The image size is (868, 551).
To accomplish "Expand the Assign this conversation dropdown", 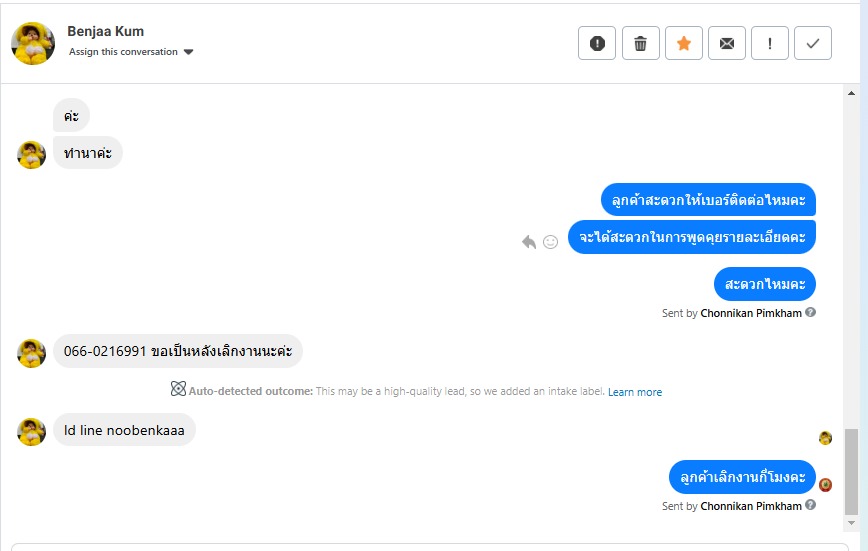I will 188,52.
